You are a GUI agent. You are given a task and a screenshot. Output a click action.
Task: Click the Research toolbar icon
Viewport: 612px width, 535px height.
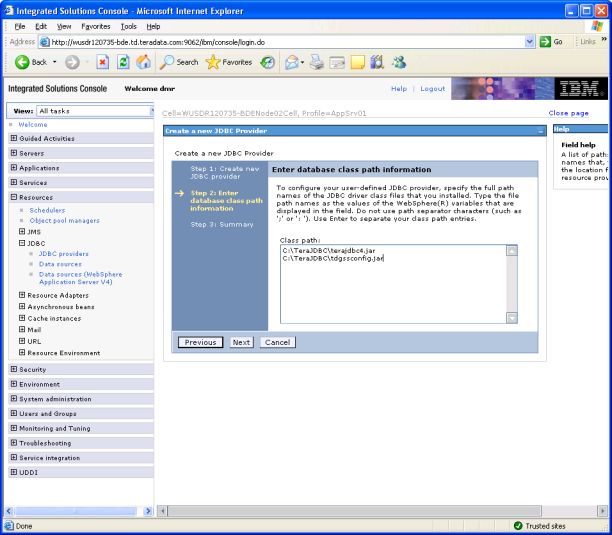377,62
